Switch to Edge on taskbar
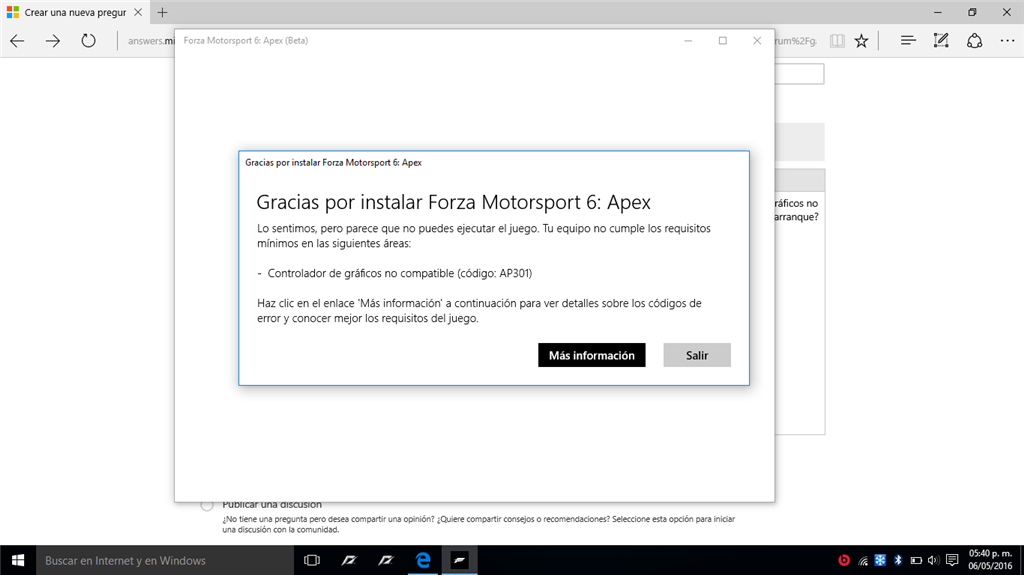Viewport: 1024px width, 575px height. [423, 560]
